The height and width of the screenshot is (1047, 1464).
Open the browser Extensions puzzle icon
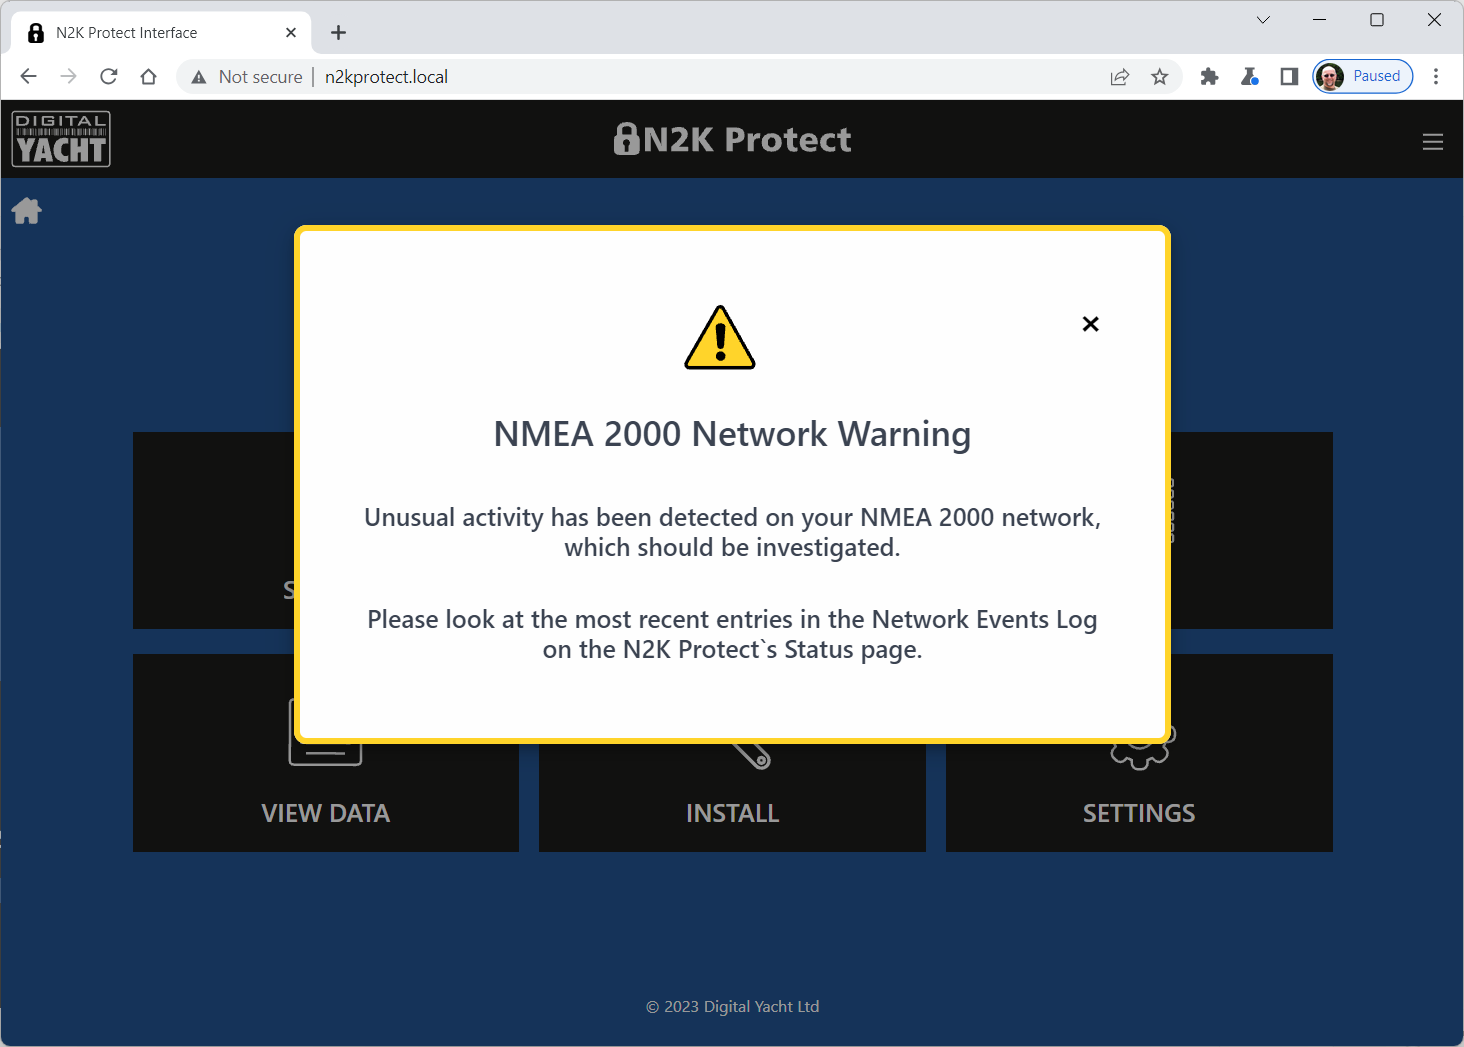pos(1209,77)
